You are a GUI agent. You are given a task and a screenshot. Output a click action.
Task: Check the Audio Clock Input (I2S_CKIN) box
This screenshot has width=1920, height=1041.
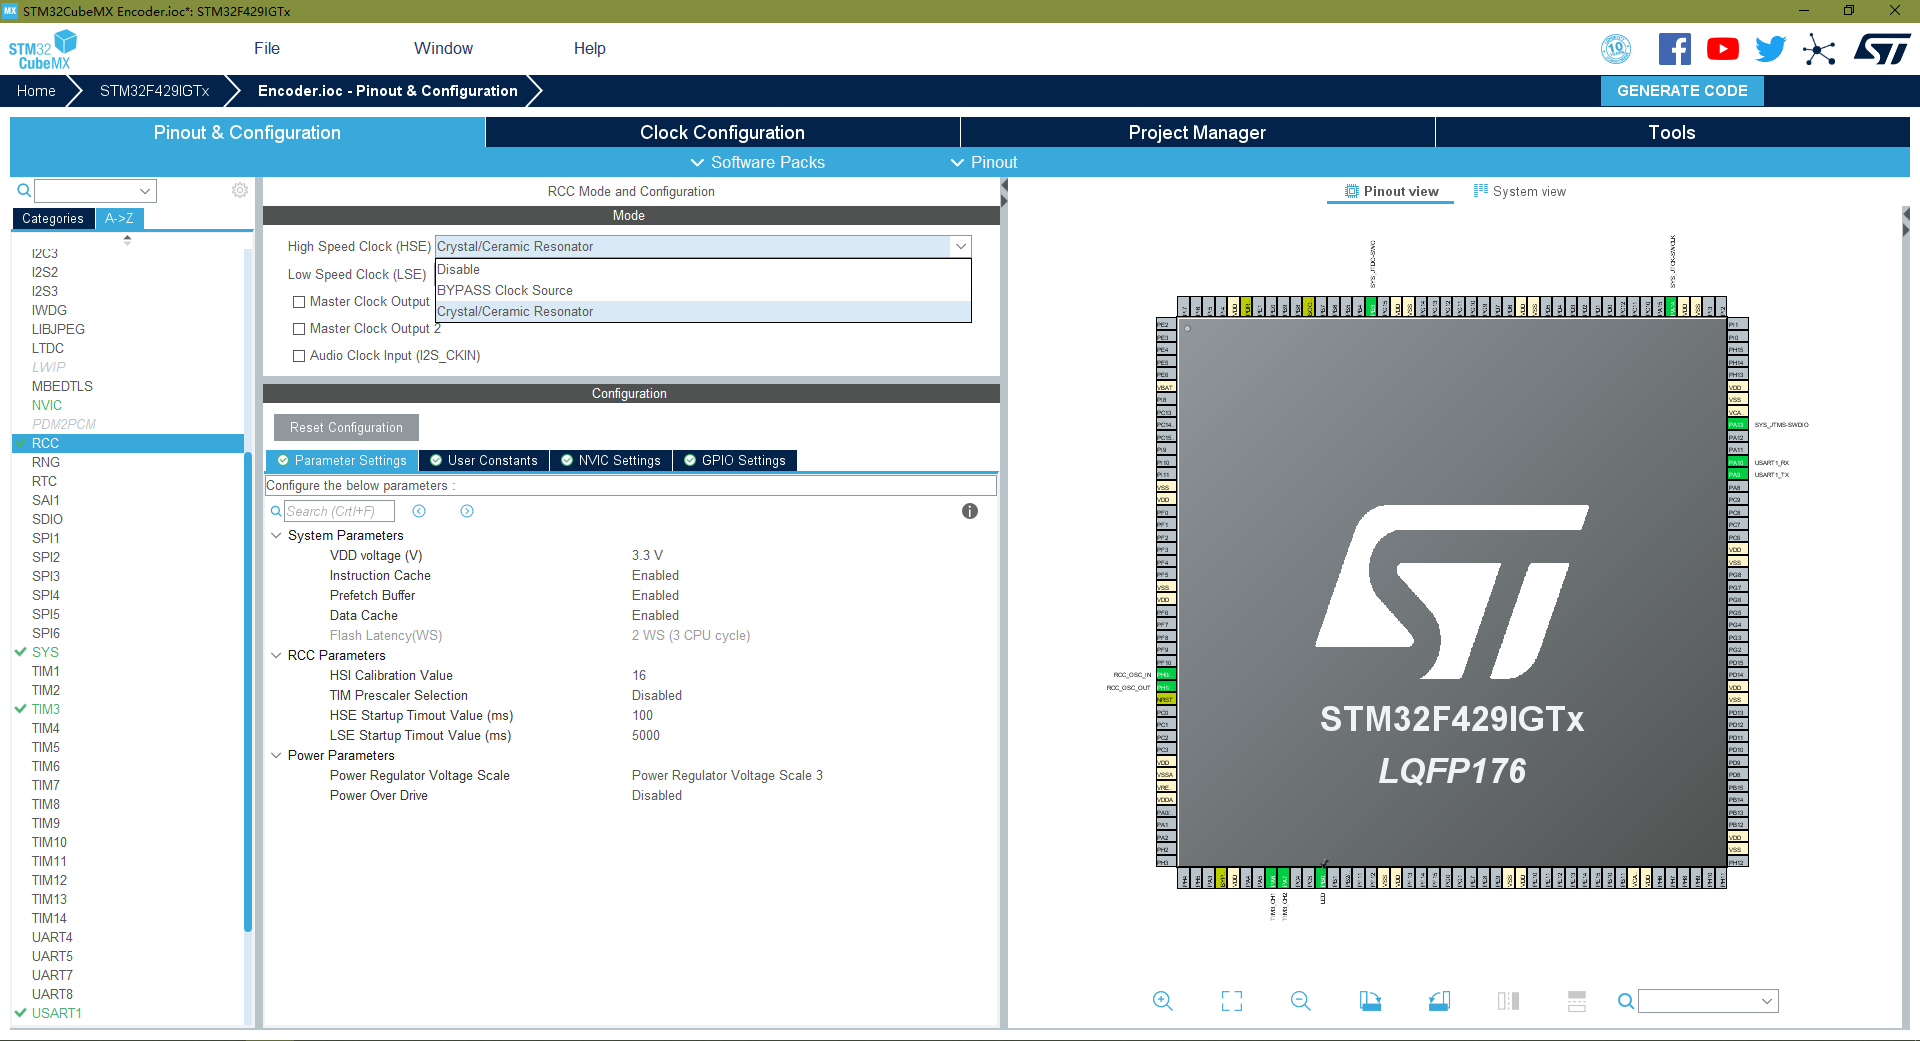pos(297,355)
